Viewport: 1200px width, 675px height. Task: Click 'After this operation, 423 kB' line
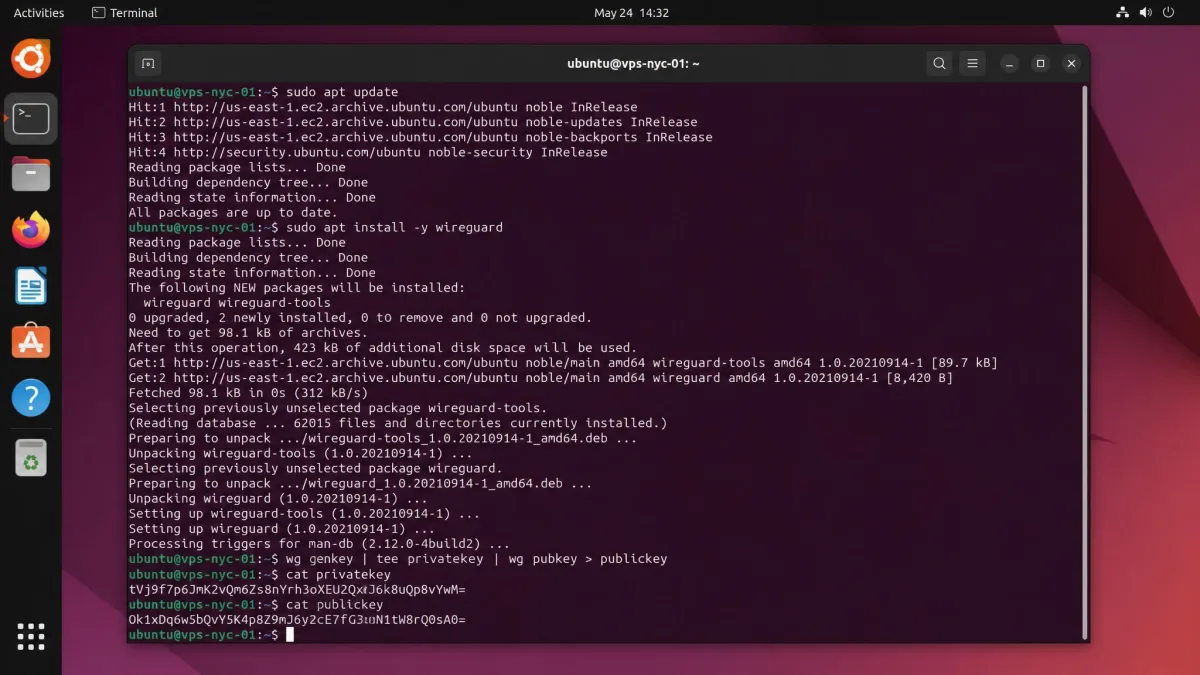(382, 347)
